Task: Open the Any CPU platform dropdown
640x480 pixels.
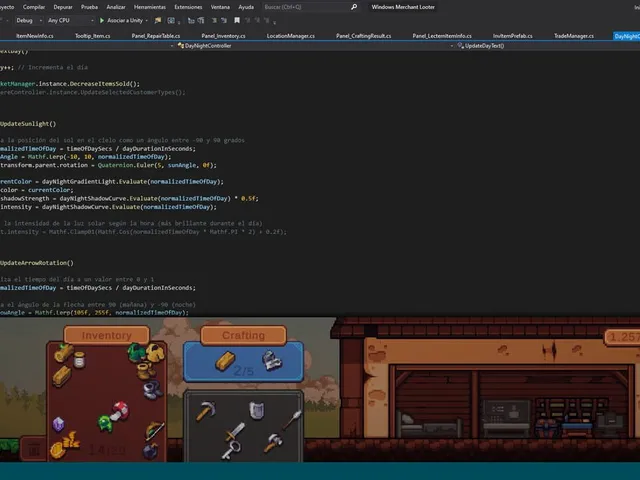Action: coord(70,20)
